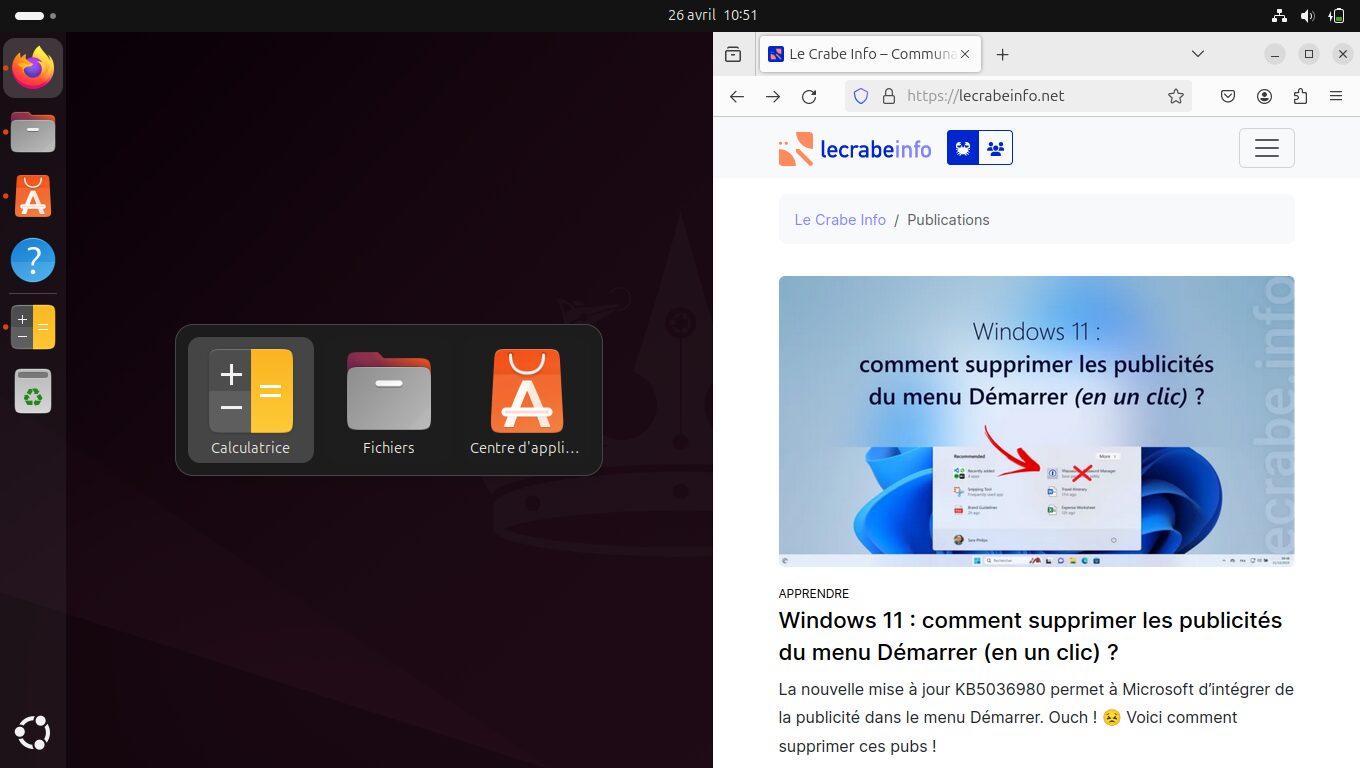Open the Trash in the dock
Image resolution: width=1360 pixels, height=768 pixels.
coord(33,391)
